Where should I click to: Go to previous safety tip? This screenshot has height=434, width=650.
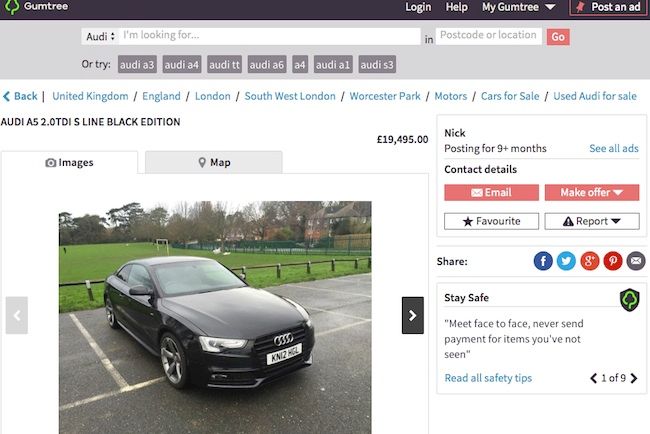[x=594, y=378]
